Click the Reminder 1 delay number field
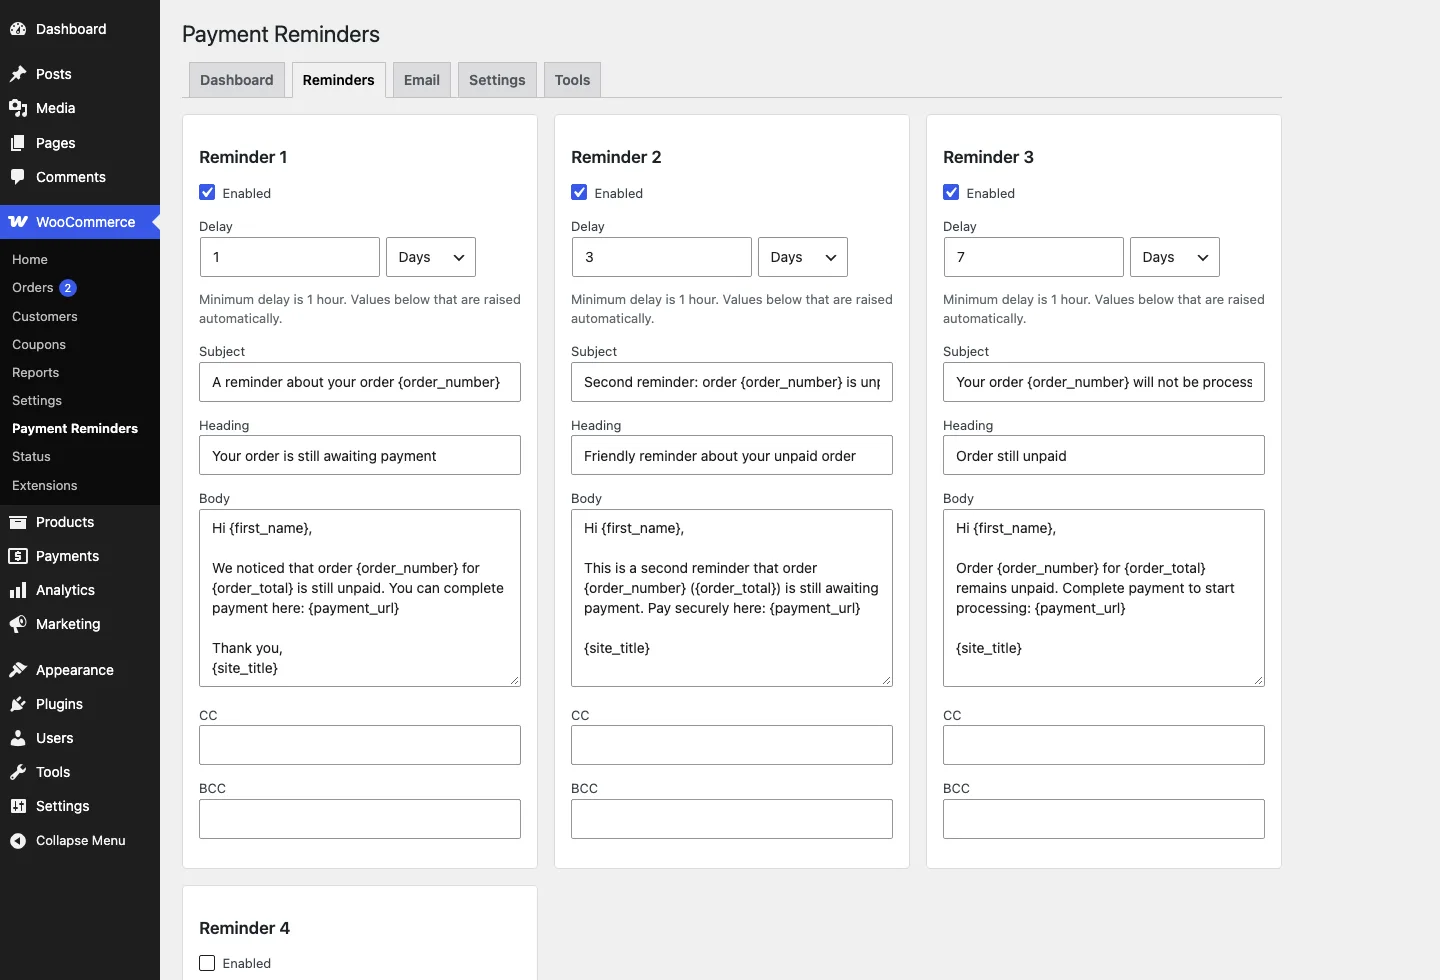This screenshot has height=980, width=1440. pos(290,257)
